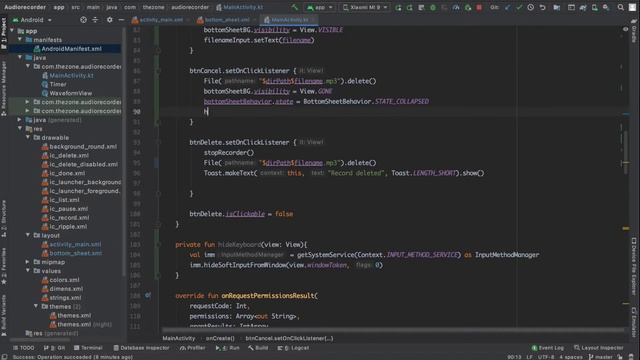
Task: Click the 4 spaces indent setting
Action: pos(571,357)
